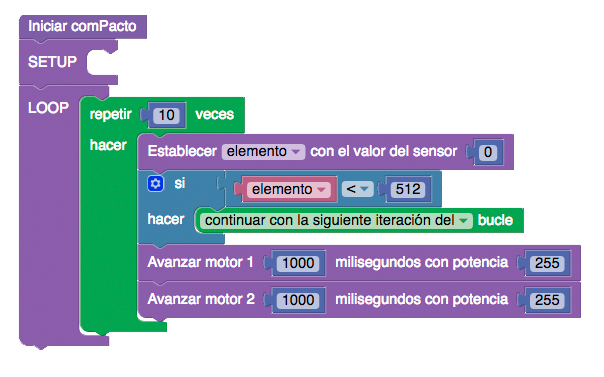Click the comparison value field showing 512

pyautogui.click(x=408, y=189)
